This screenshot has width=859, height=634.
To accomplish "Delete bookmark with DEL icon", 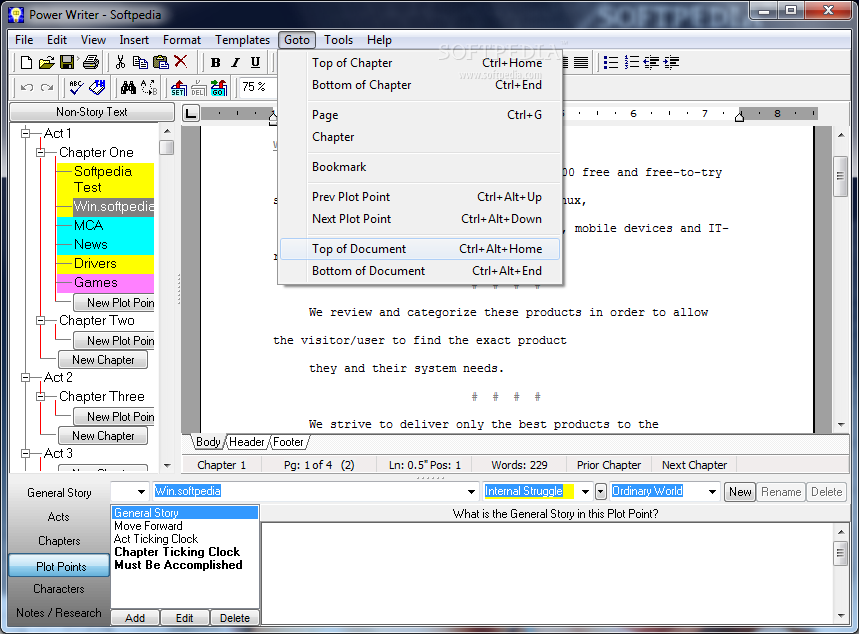I will pos(198,88).
